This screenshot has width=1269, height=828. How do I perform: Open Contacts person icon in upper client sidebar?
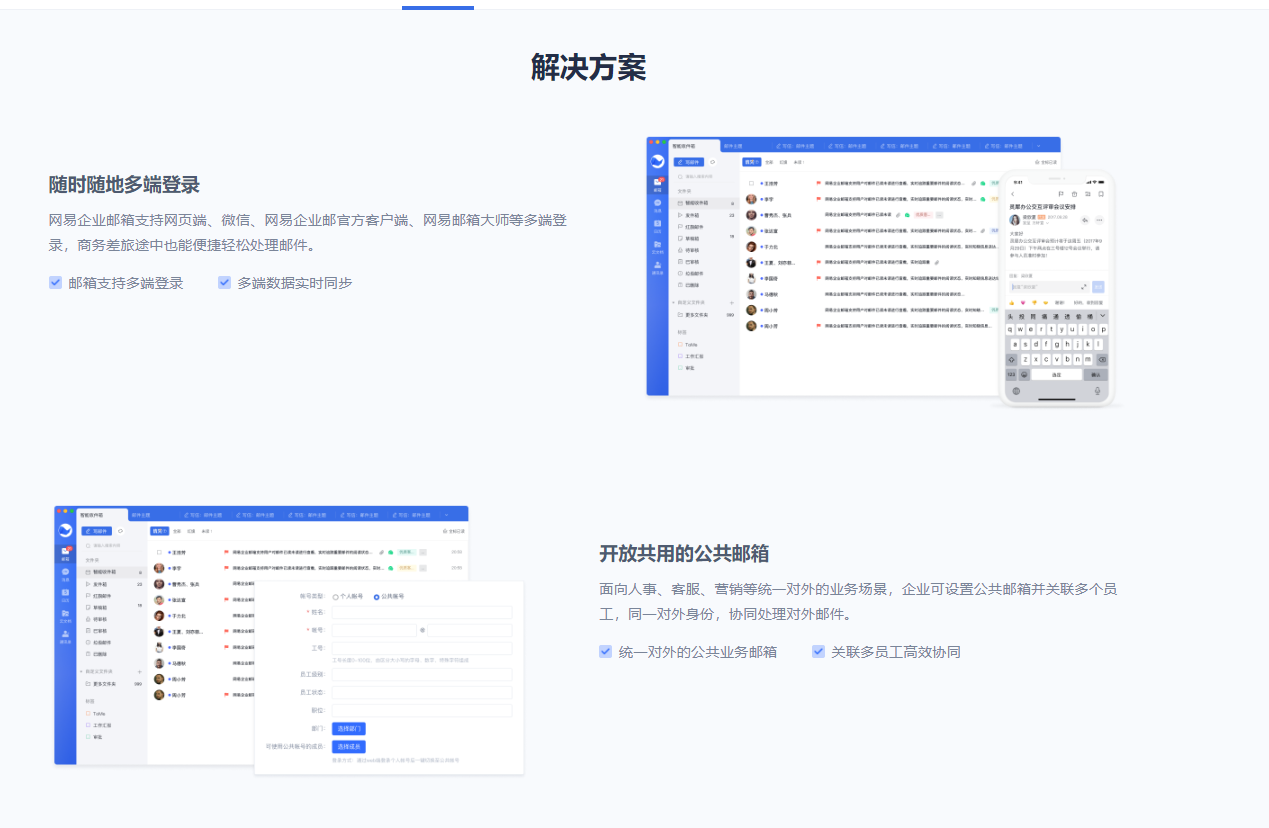click(657, 266)
